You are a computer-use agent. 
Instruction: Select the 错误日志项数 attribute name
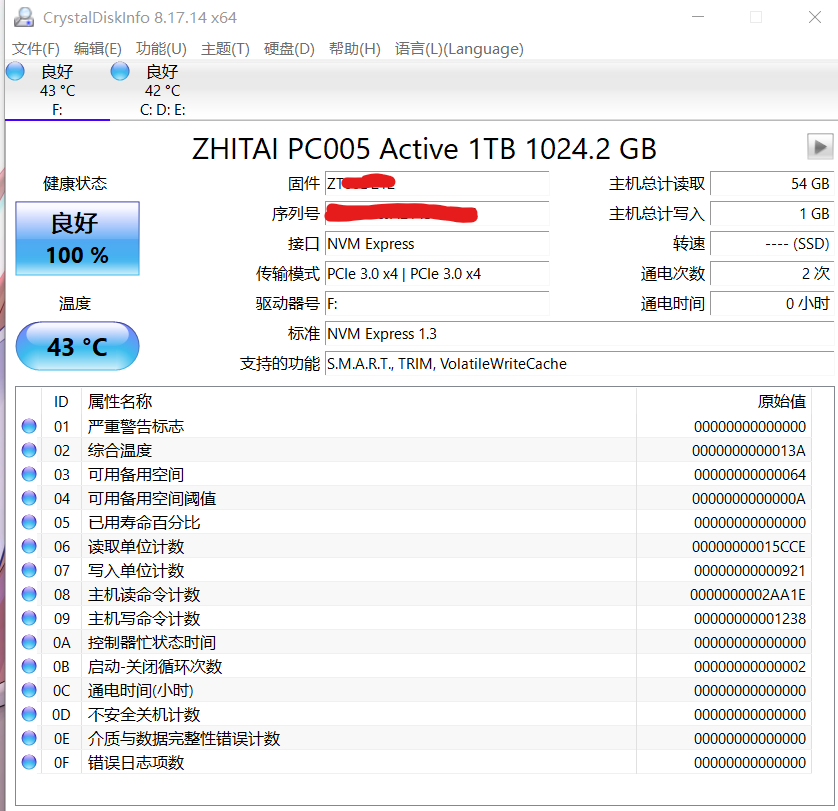pyautogui.click(x=136, y=762)
